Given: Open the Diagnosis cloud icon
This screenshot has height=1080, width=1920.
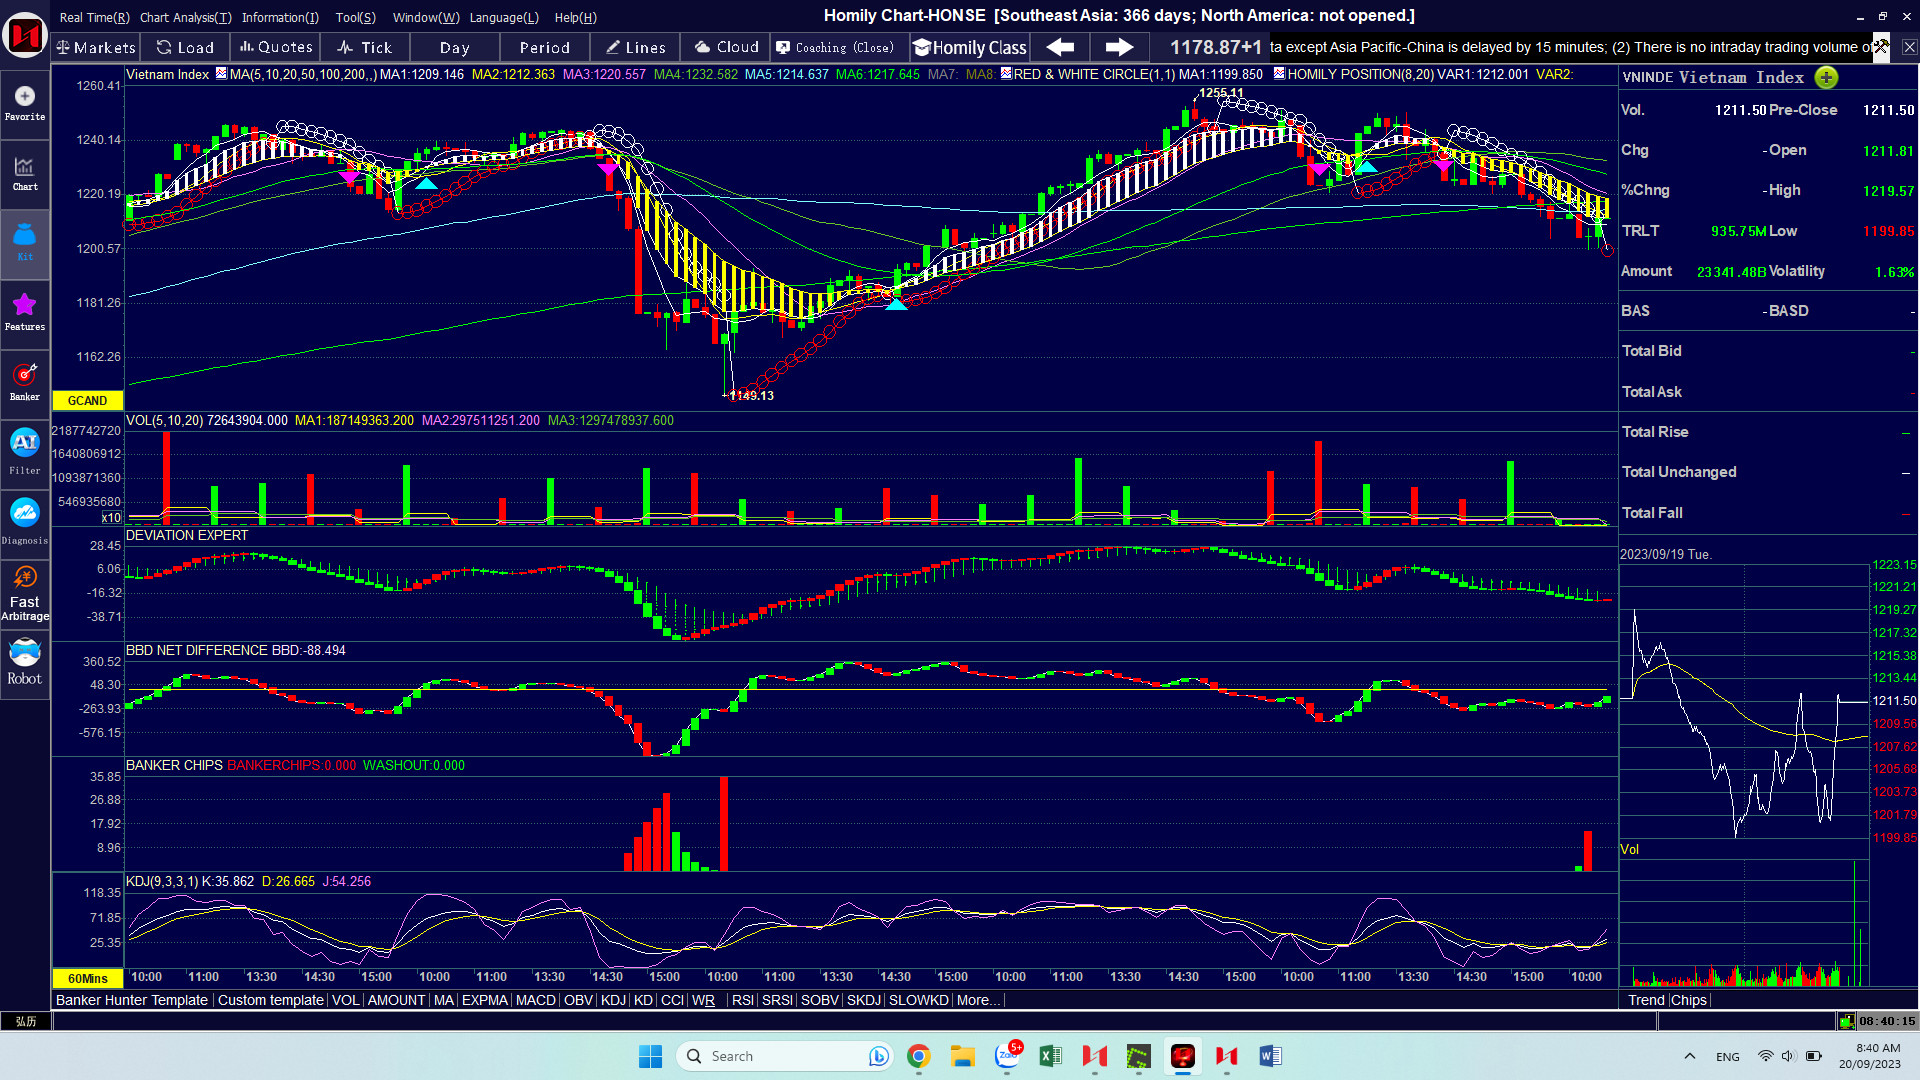Looking at the screenshot, I should tap(25, 521).
